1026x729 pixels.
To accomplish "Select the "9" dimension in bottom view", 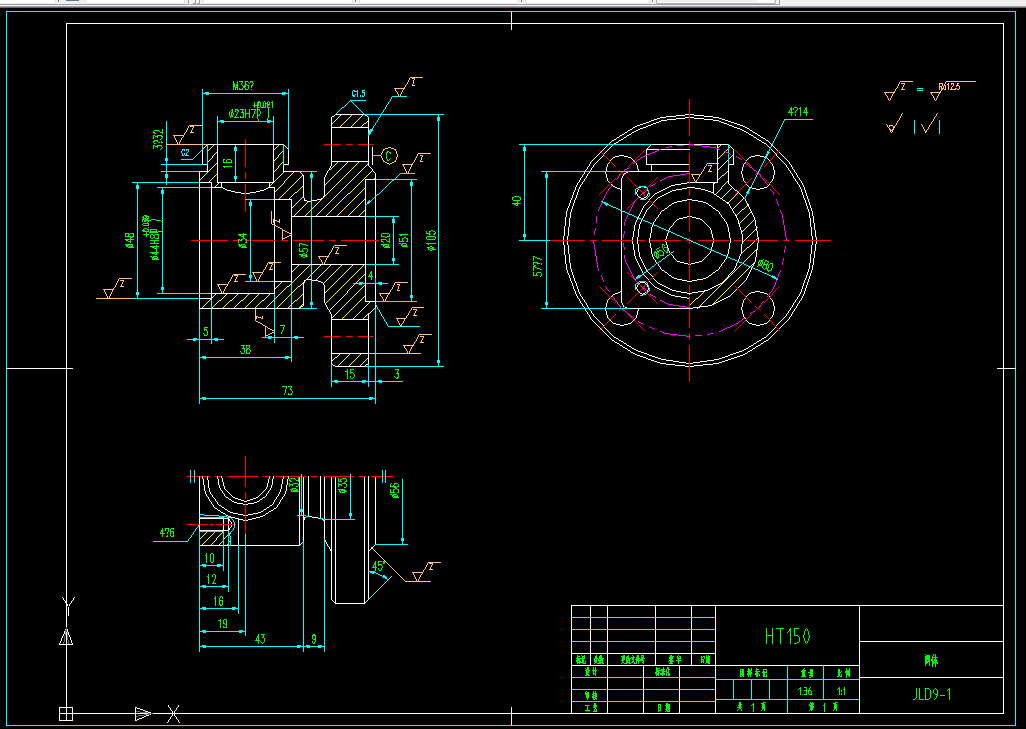I will point(313,639).
